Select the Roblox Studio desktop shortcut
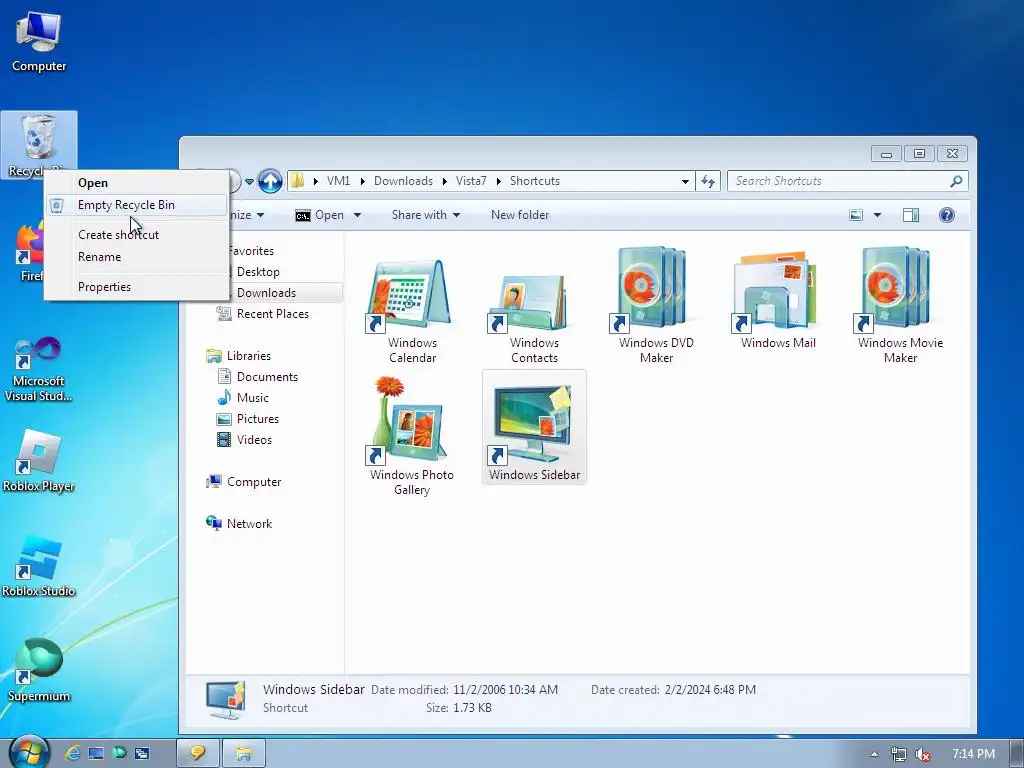The width and height of the screenshot is (1024, 768). [39, 566]
